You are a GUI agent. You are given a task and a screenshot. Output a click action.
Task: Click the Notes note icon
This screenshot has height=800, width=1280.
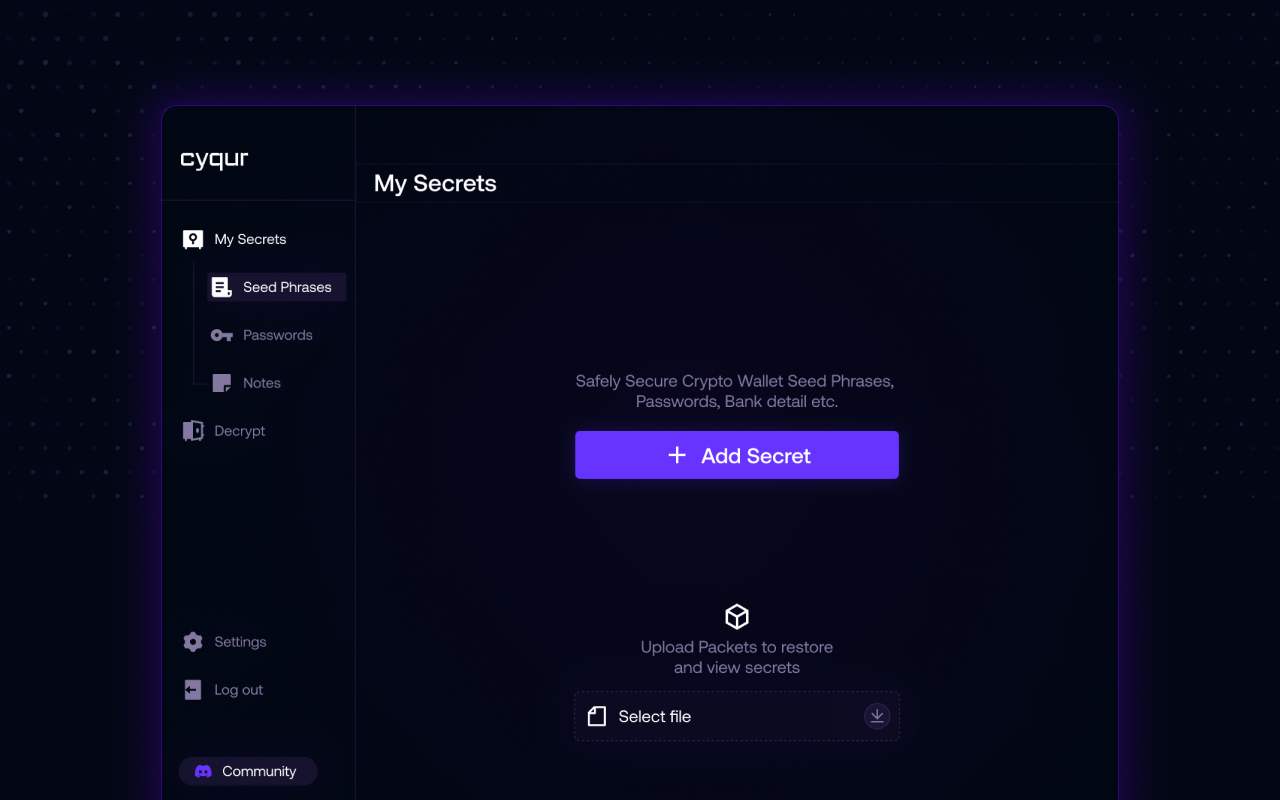click(221, 382)
